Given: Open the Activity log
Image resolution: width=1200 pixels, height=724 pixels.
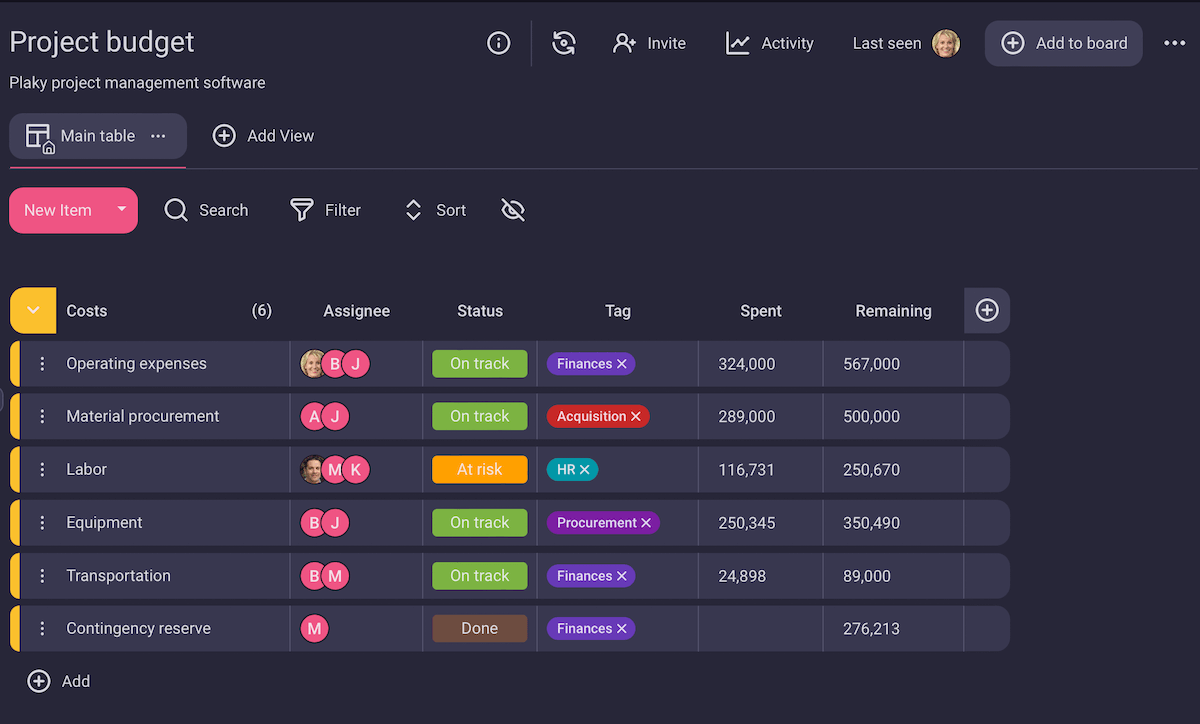Looking at the screenshot, I should (769, 43).
